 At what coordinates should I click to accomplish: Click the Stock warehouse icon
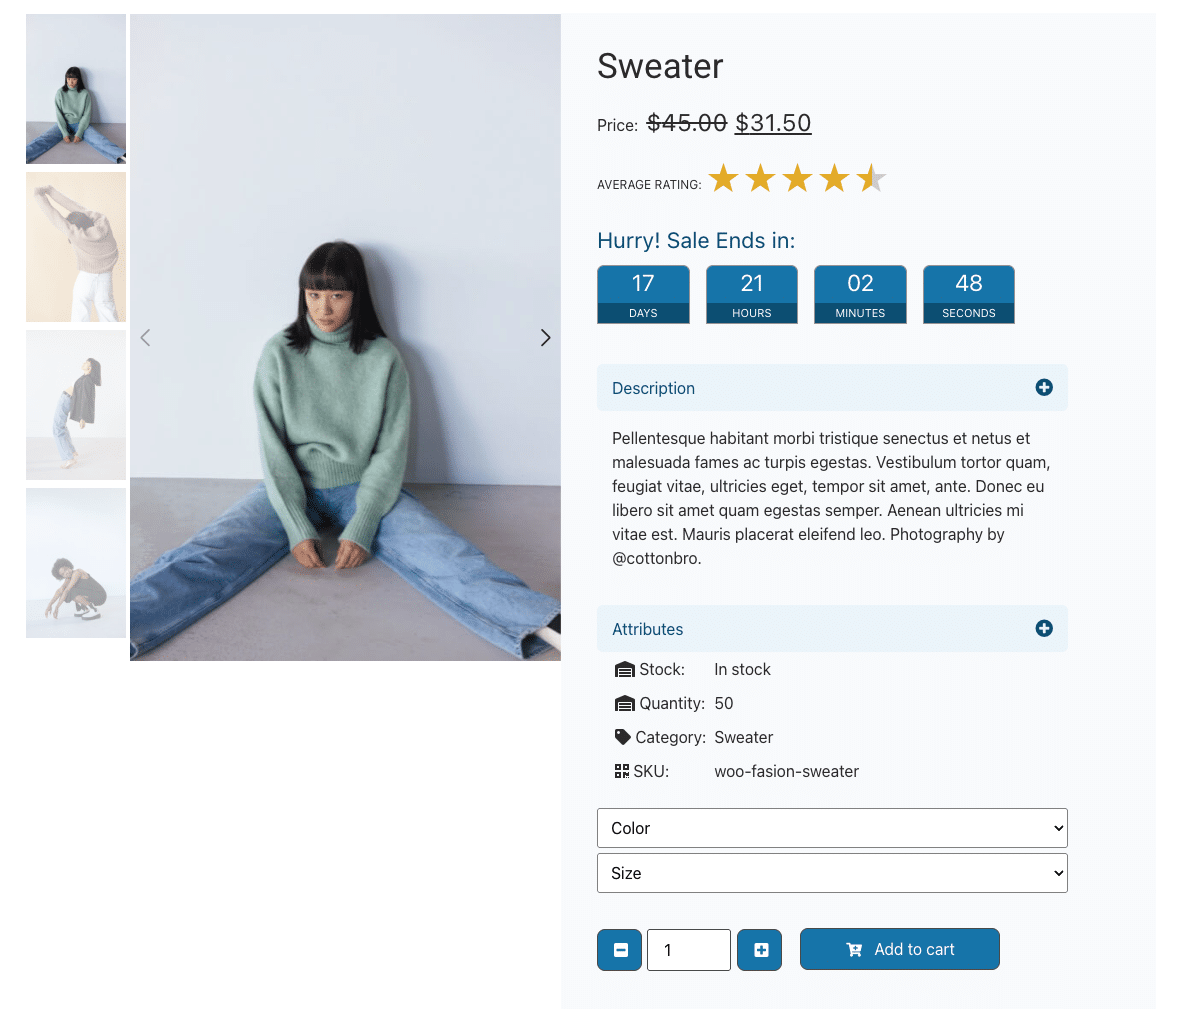click(x=625, y=670)
